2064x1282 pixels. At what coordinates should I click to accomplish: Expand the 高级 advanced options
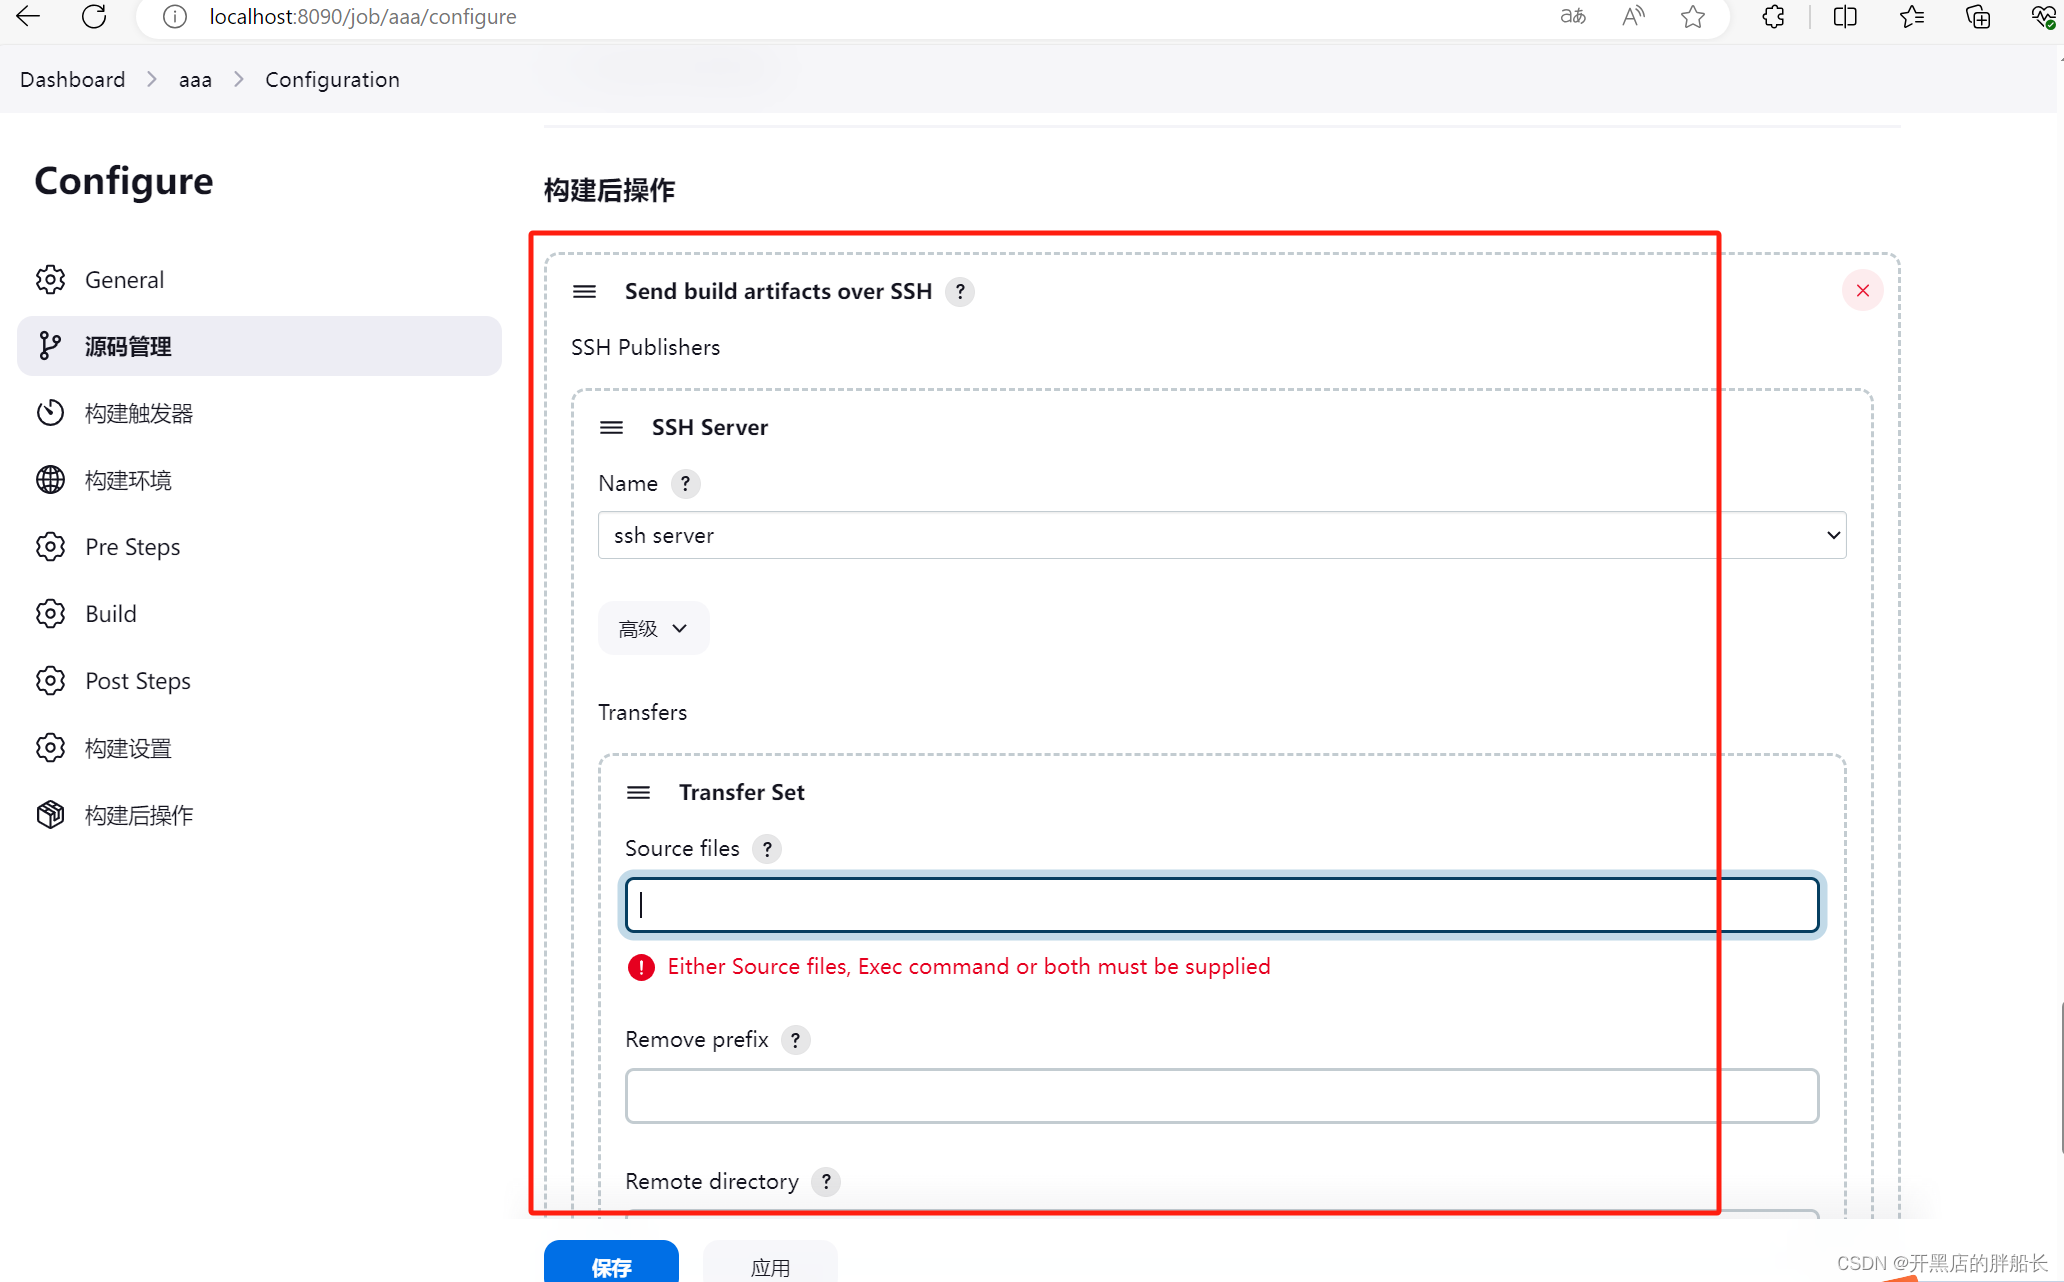[654, 628]
